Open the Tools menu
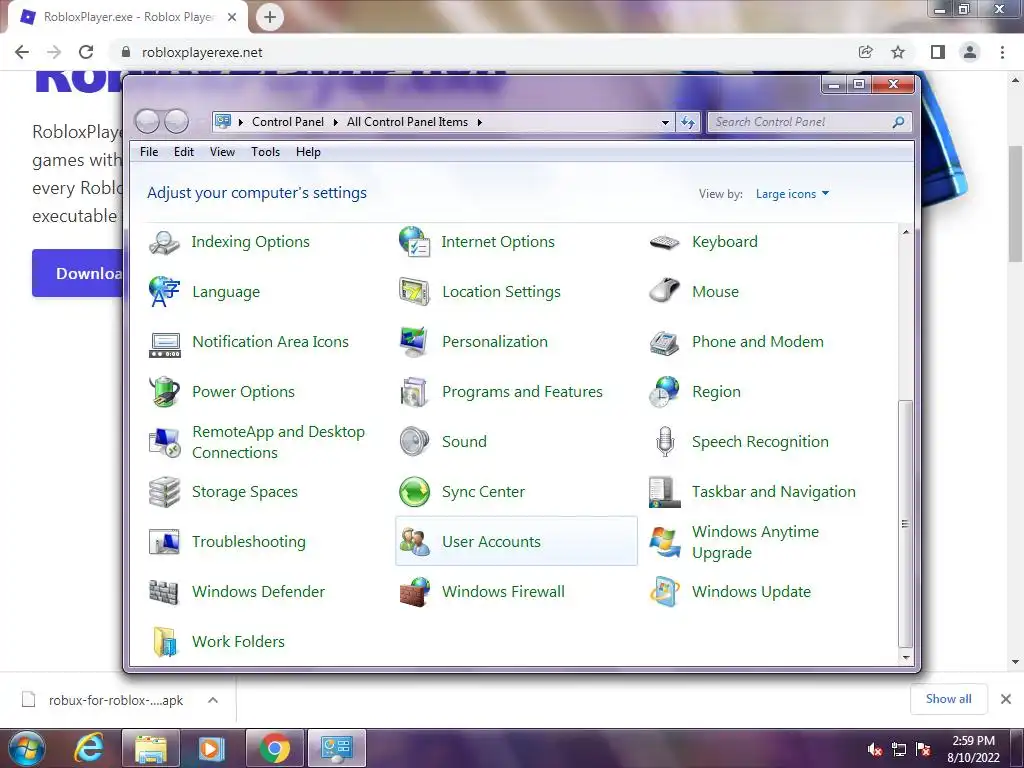1024x768 pixels. coord(265,152)
